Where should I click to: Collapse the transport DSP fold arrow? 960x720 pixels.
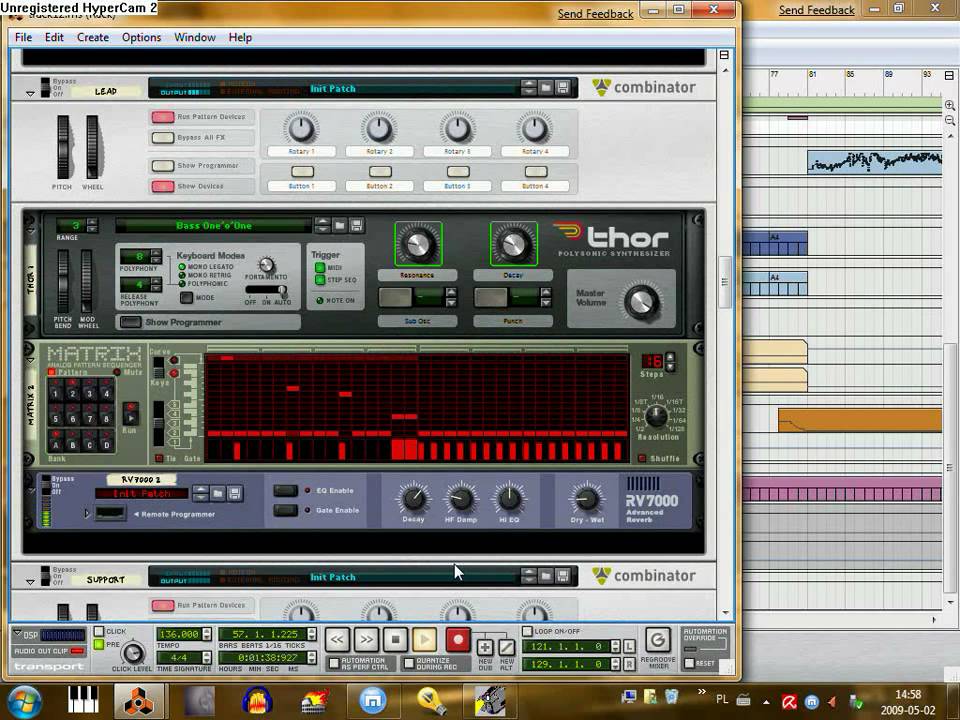click(17, 634)
